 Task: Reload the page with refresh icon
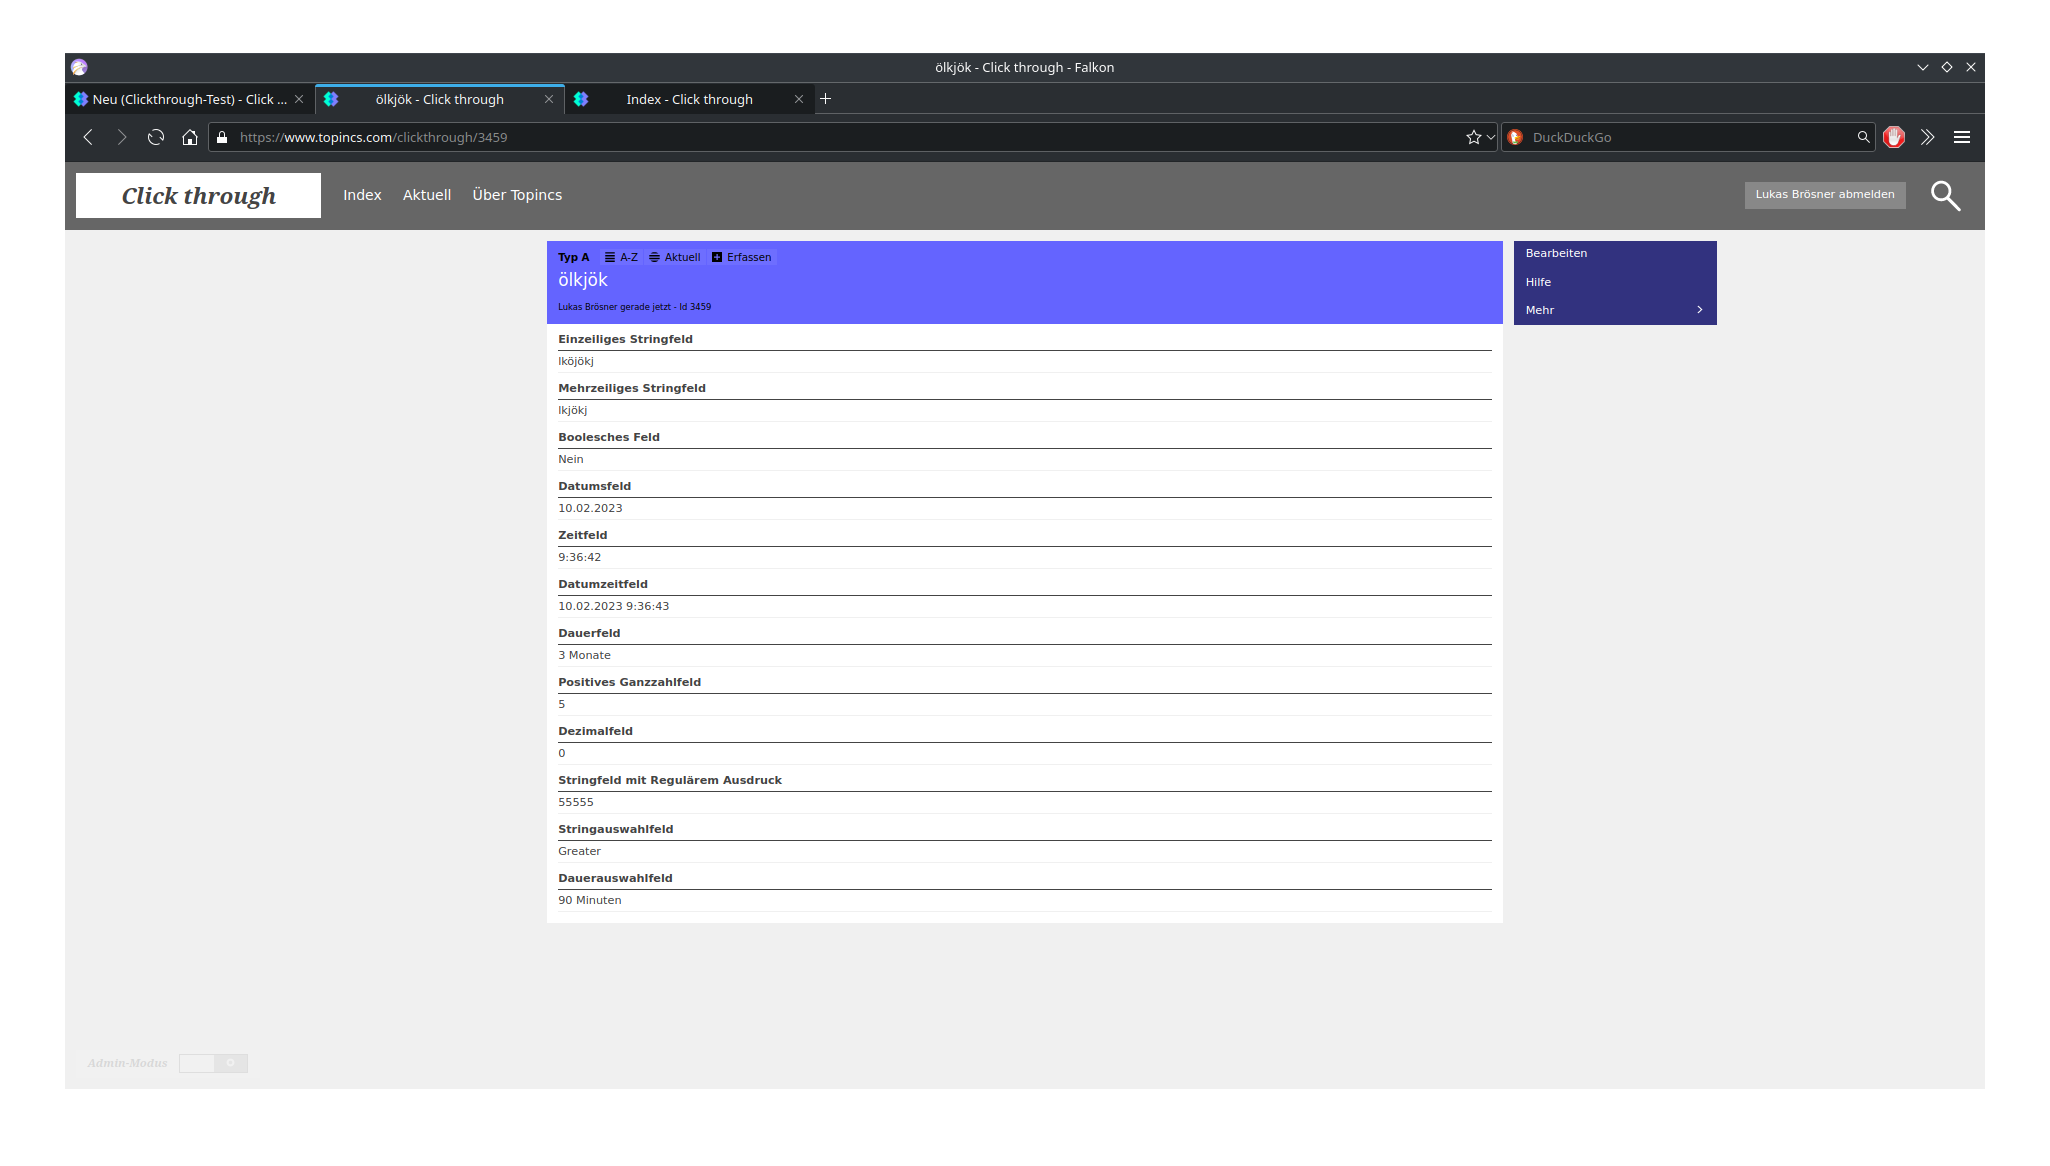click(x=156, y=137)
